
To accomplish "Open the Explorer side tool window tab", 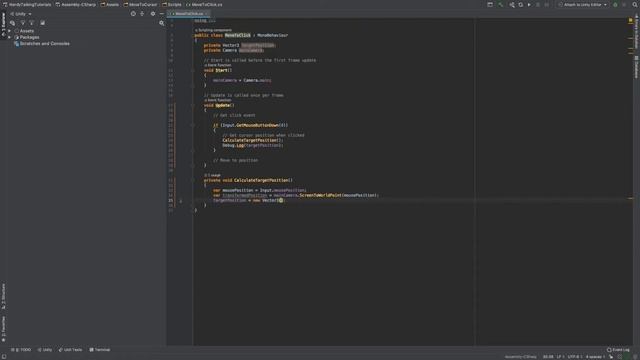I will click(x=3, y=24).
